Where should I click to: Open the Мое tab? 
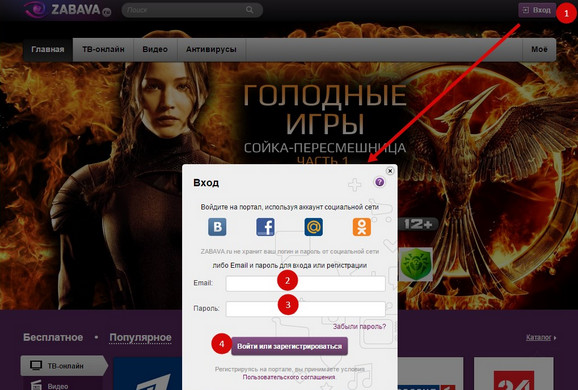(539, 49)
